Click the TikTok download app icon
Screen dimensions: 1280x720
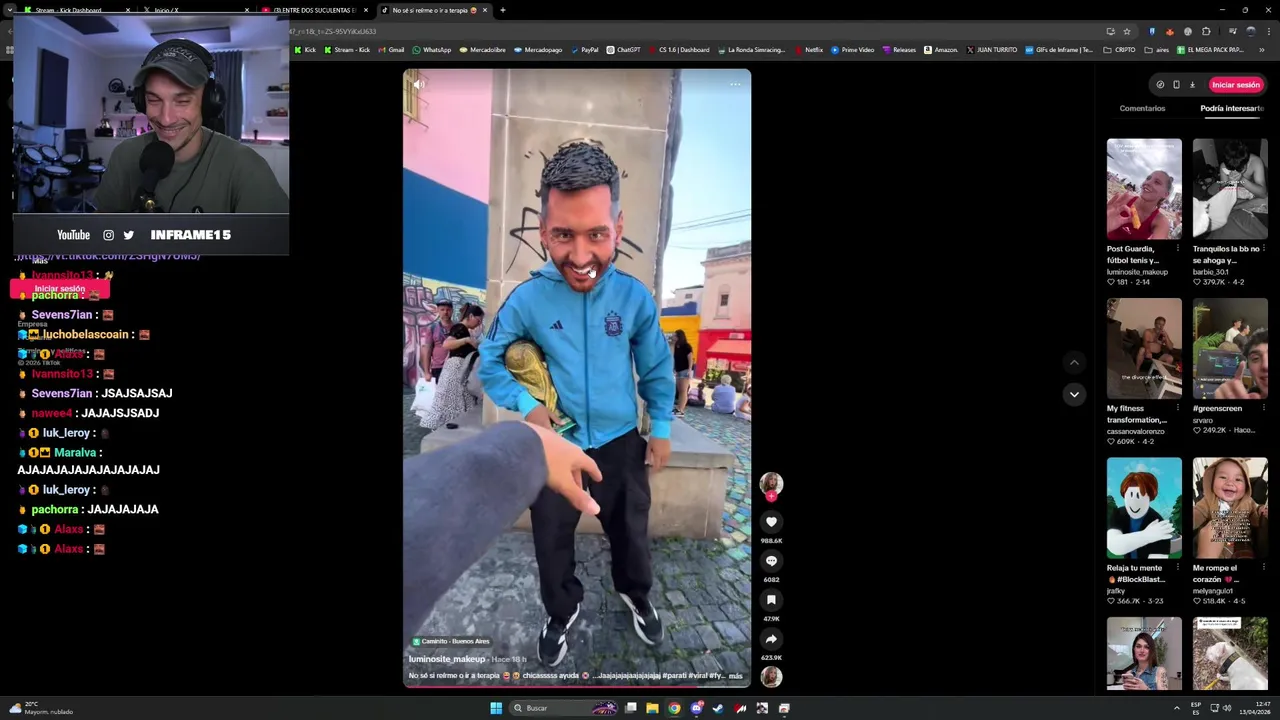point(1192,85)
